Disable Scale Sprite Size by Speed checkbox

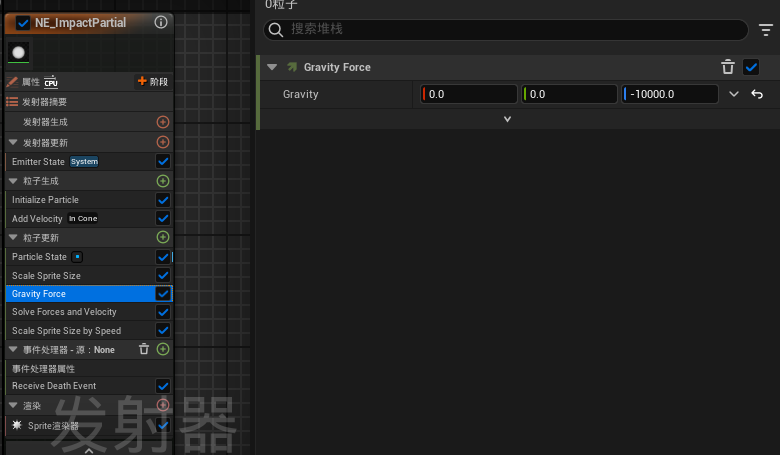coord(163,330)
